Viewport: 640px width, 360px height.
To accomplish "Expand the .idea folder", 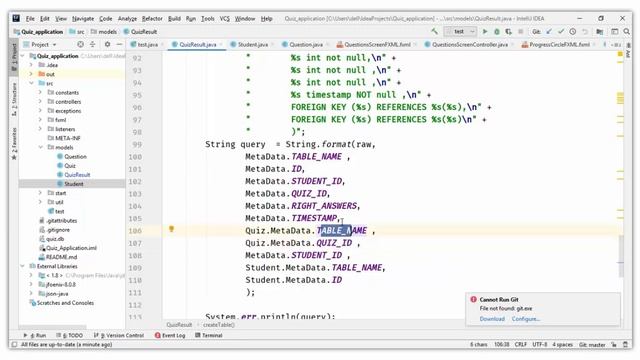I will [31, 65].
